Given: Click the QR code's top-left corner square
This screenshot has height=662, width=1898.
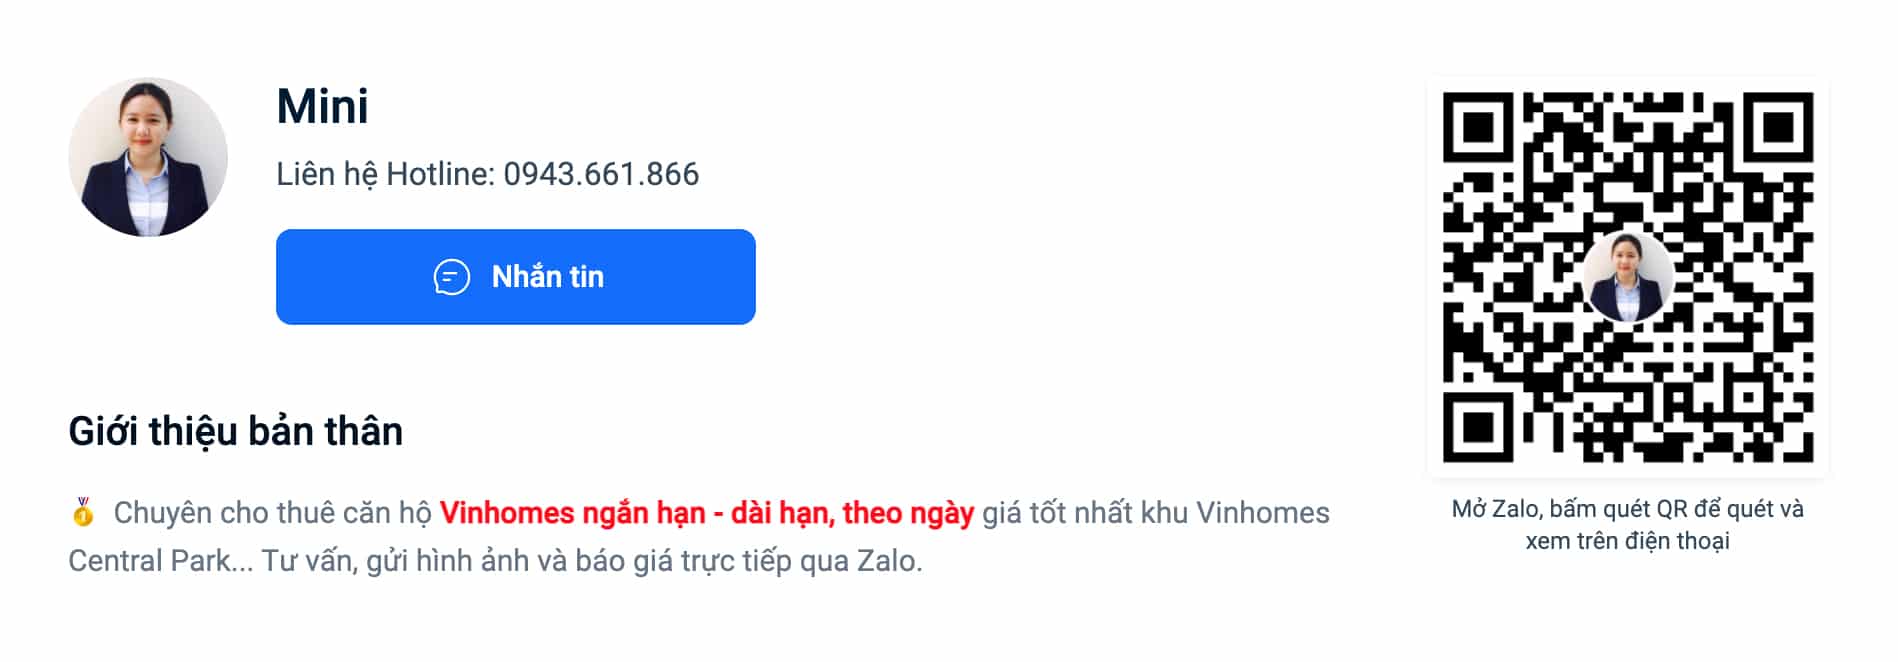Looking at the screenshot, I should click(x=1477, y=127).
